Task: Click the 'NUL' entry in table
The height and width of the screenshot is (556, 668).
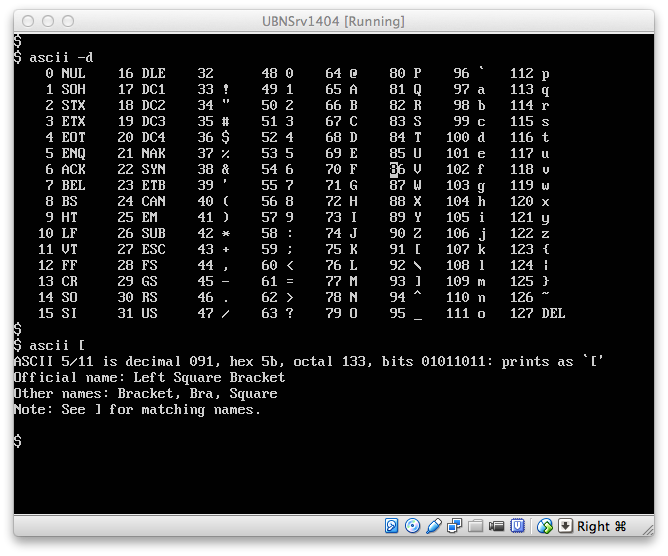Action: pos(73,73)
